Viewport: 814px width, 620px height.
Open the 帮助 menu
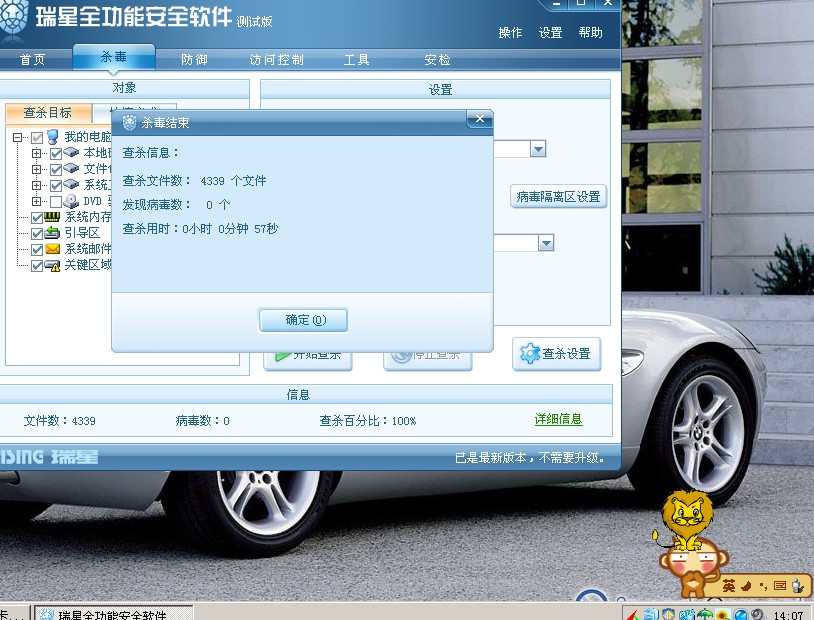[x=591, y=33]
